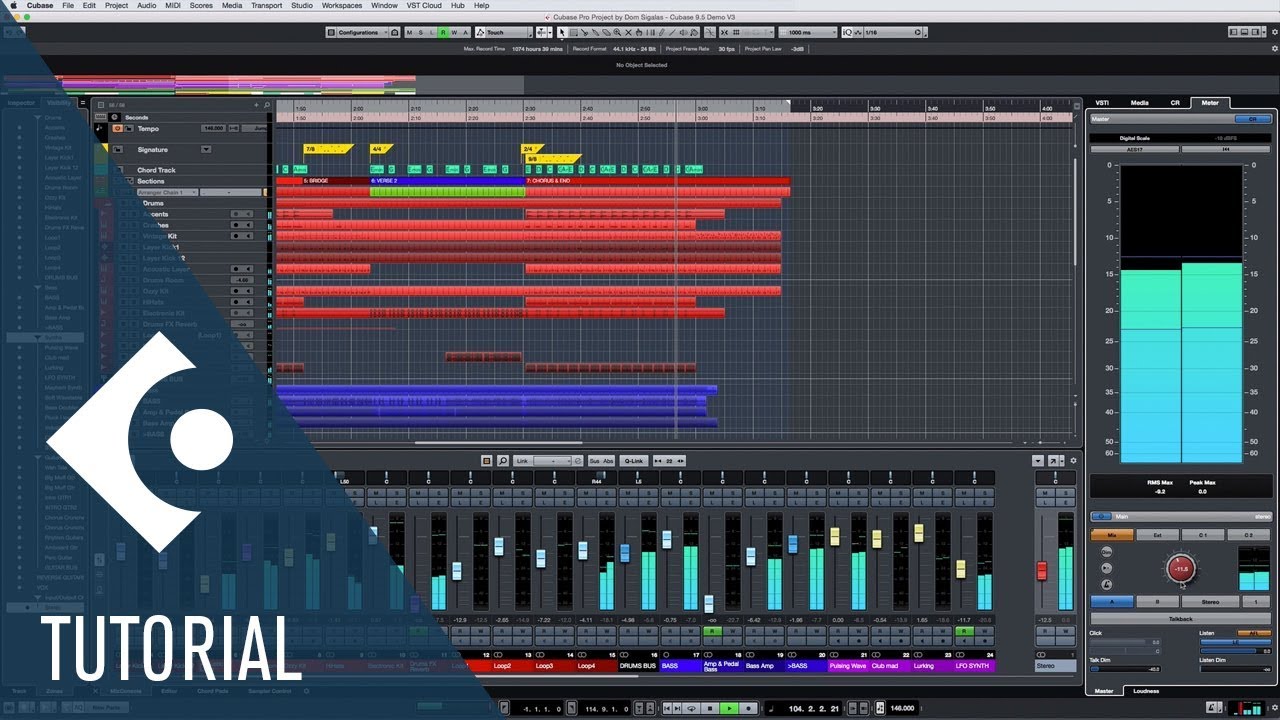Select monitor B in Control Room
Screen dimensions: 1280x720
tap(1157, 602)
